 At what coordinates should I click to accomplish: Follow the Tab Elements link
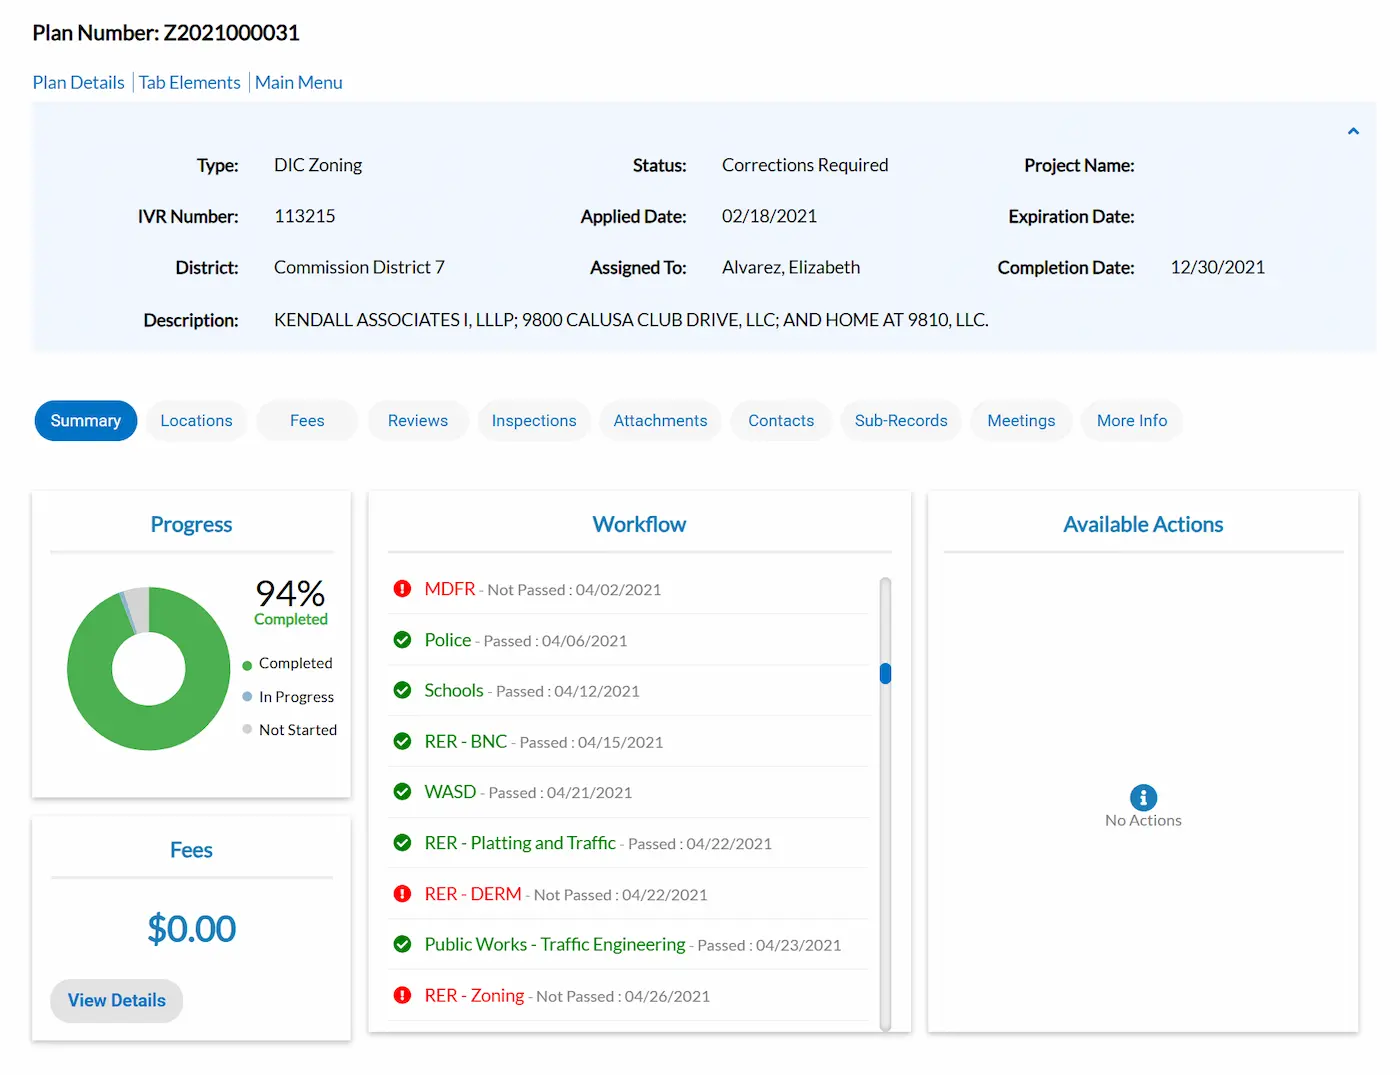(189, 82)
